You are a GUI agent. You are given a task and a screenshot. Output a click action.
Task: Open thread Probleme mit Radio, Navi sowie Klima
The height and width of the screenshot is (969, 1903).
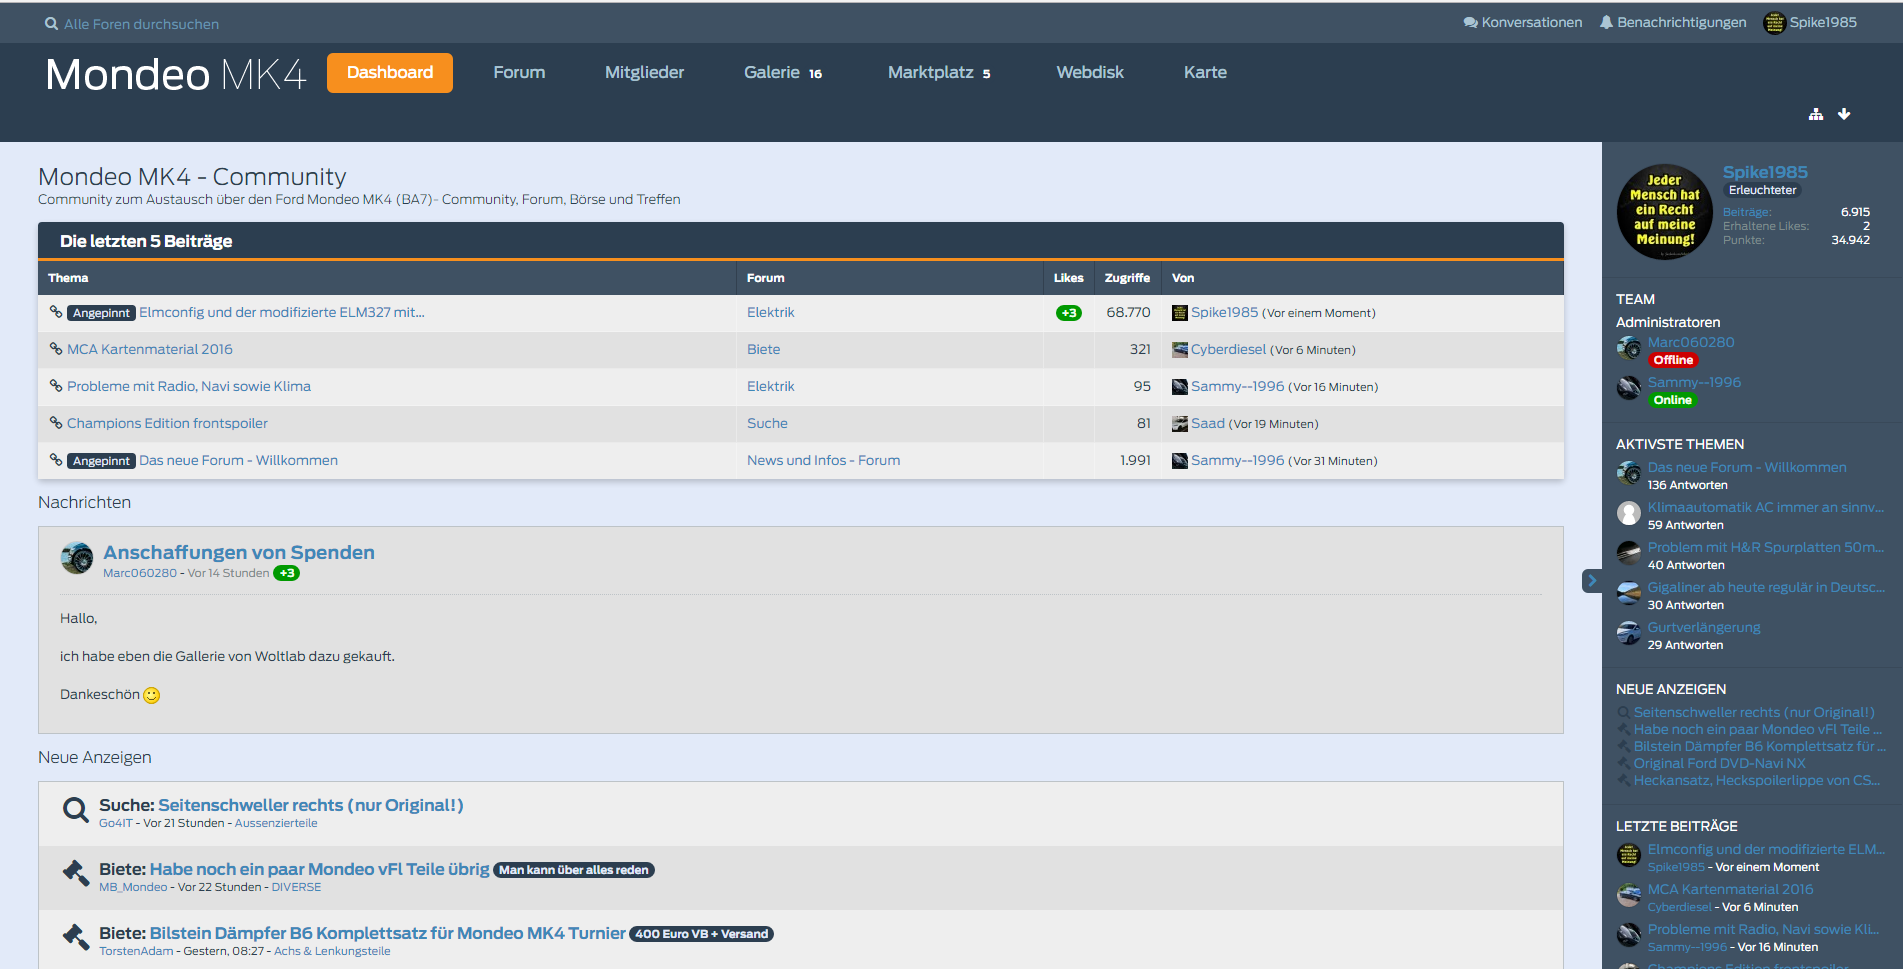pos(189,387)
